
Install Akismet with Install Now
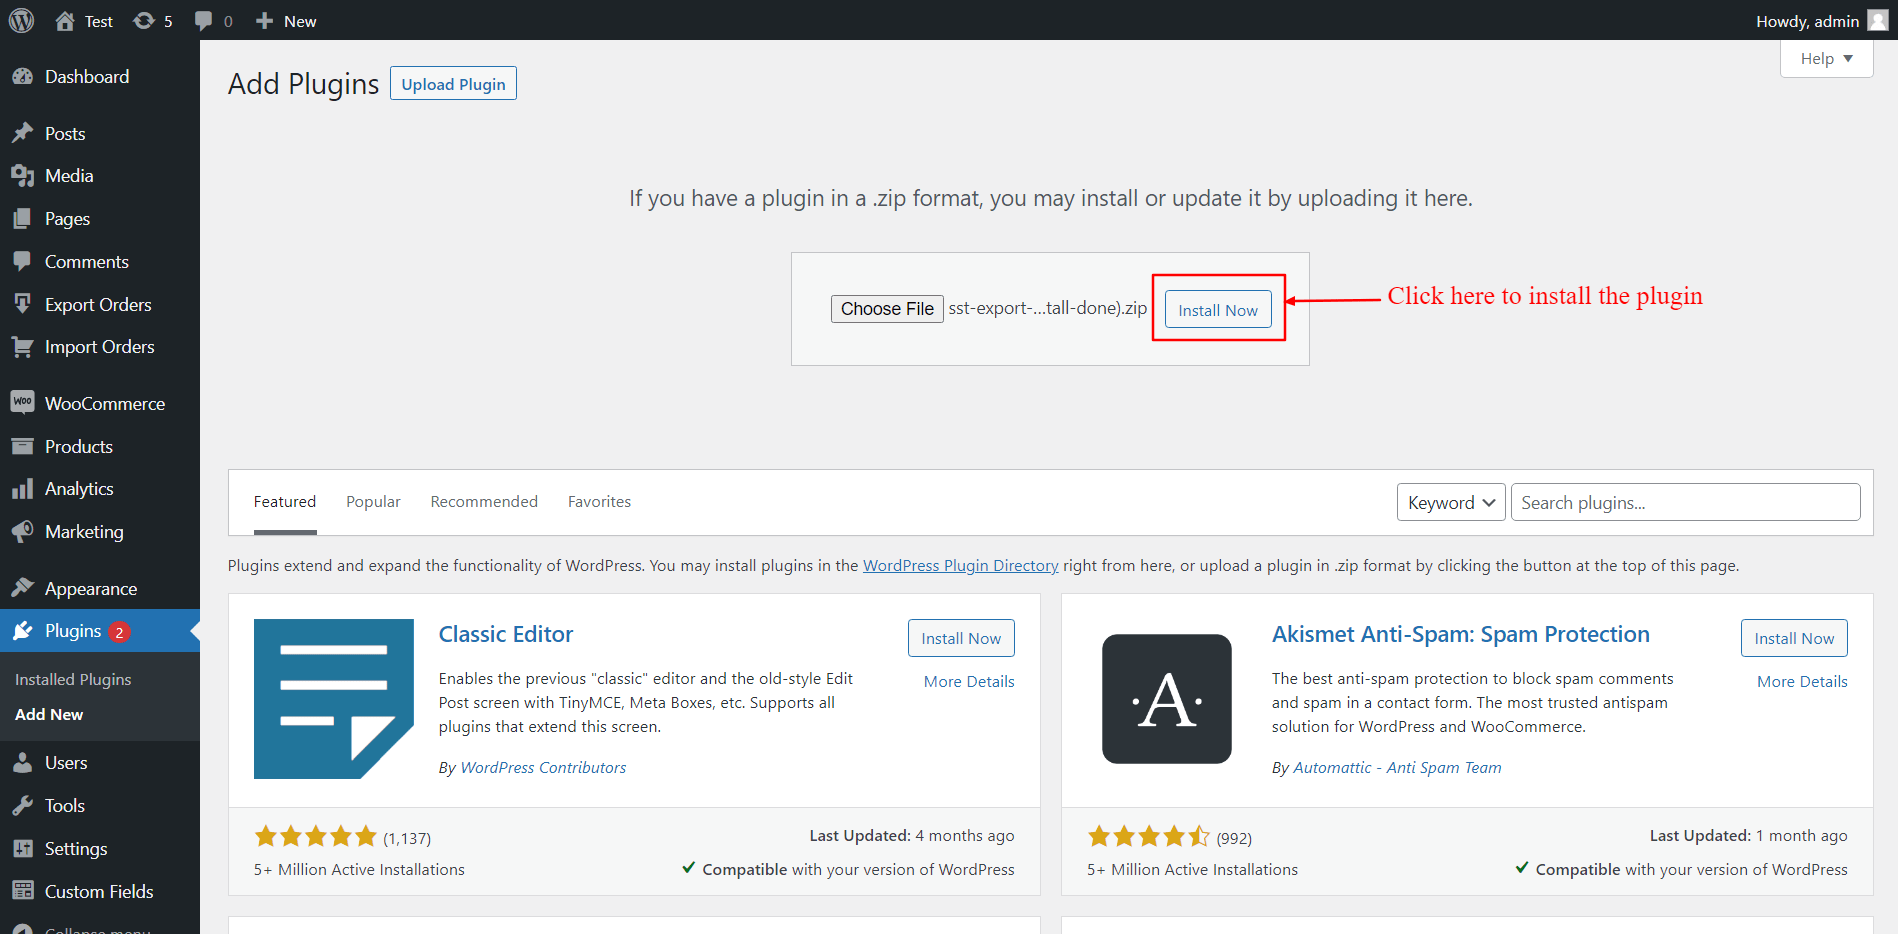pyautogui.click(x=1794, y=638)
